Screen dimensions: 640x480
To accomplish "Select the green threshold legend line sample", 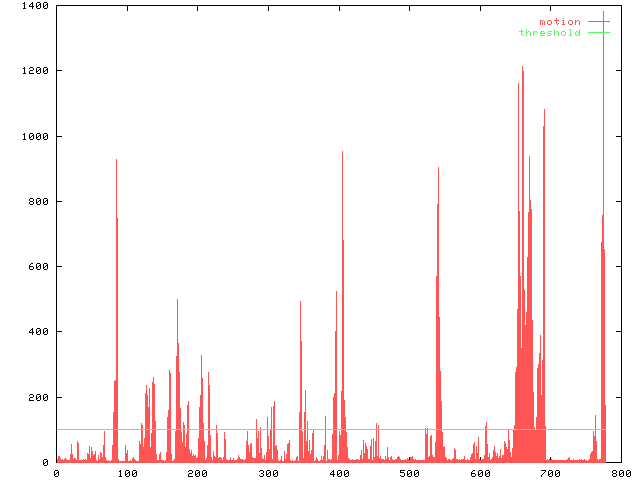I will (x=598, y=33).
